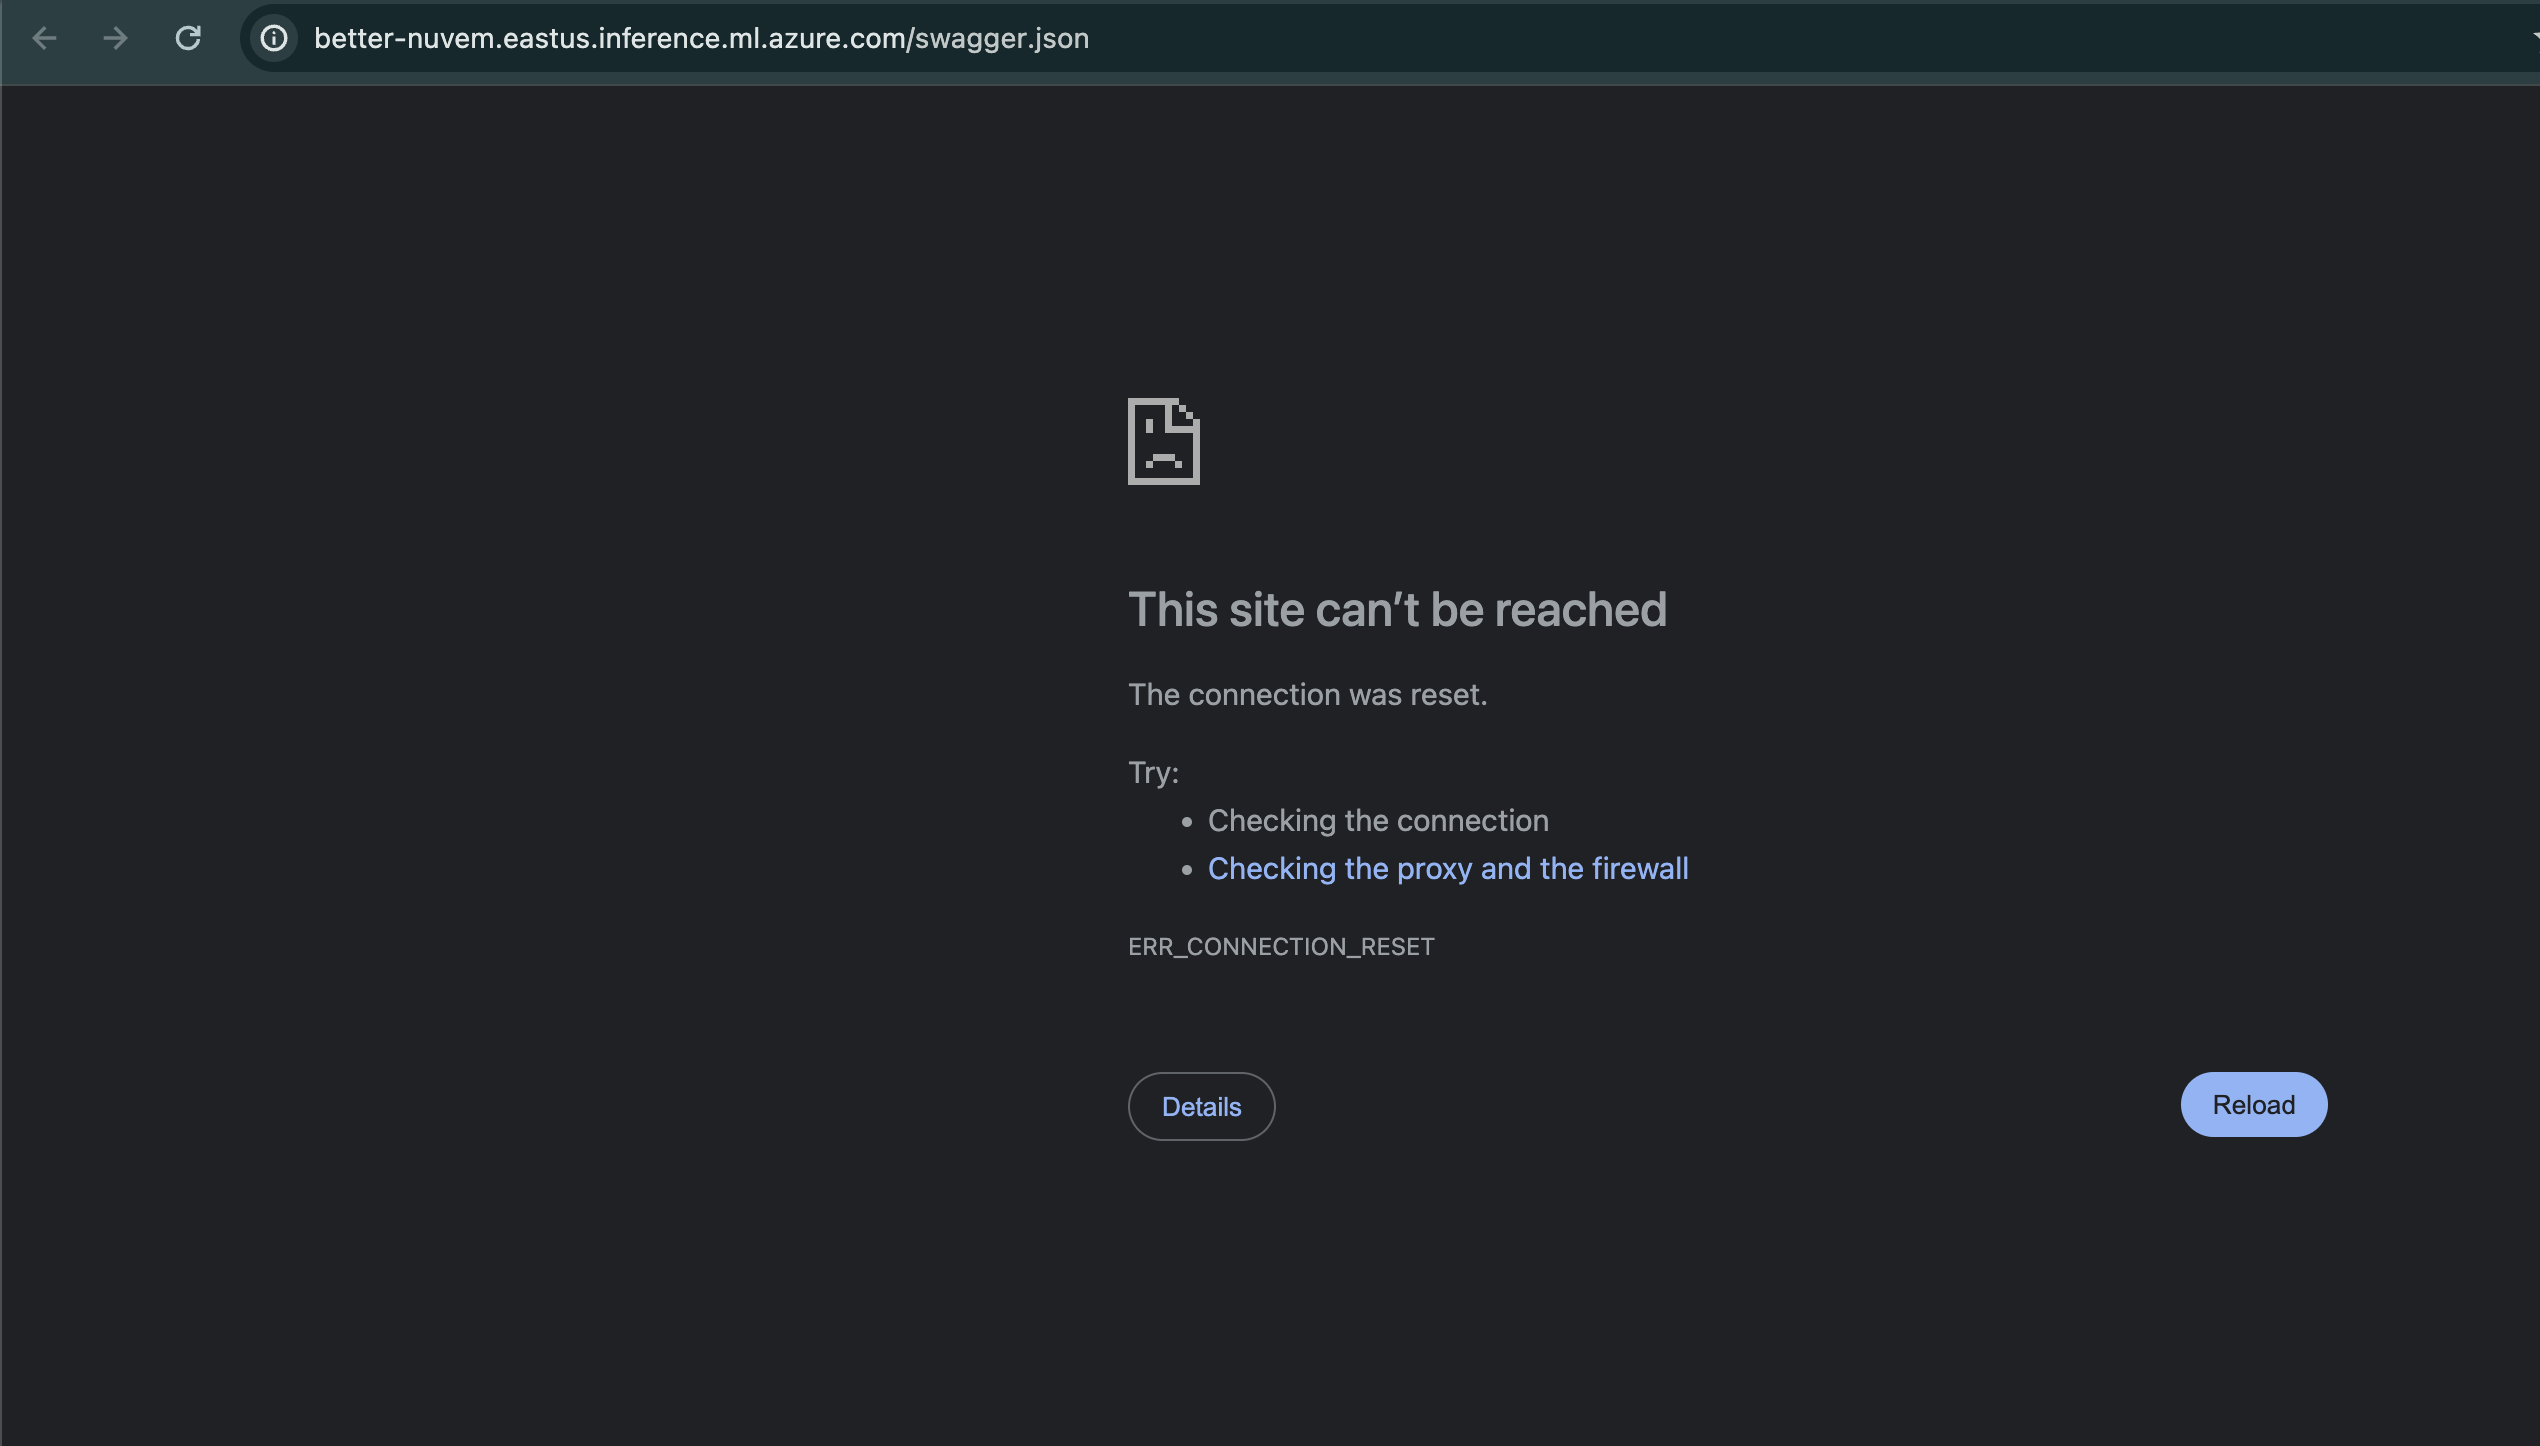Click the sad page error icon

1163,441
